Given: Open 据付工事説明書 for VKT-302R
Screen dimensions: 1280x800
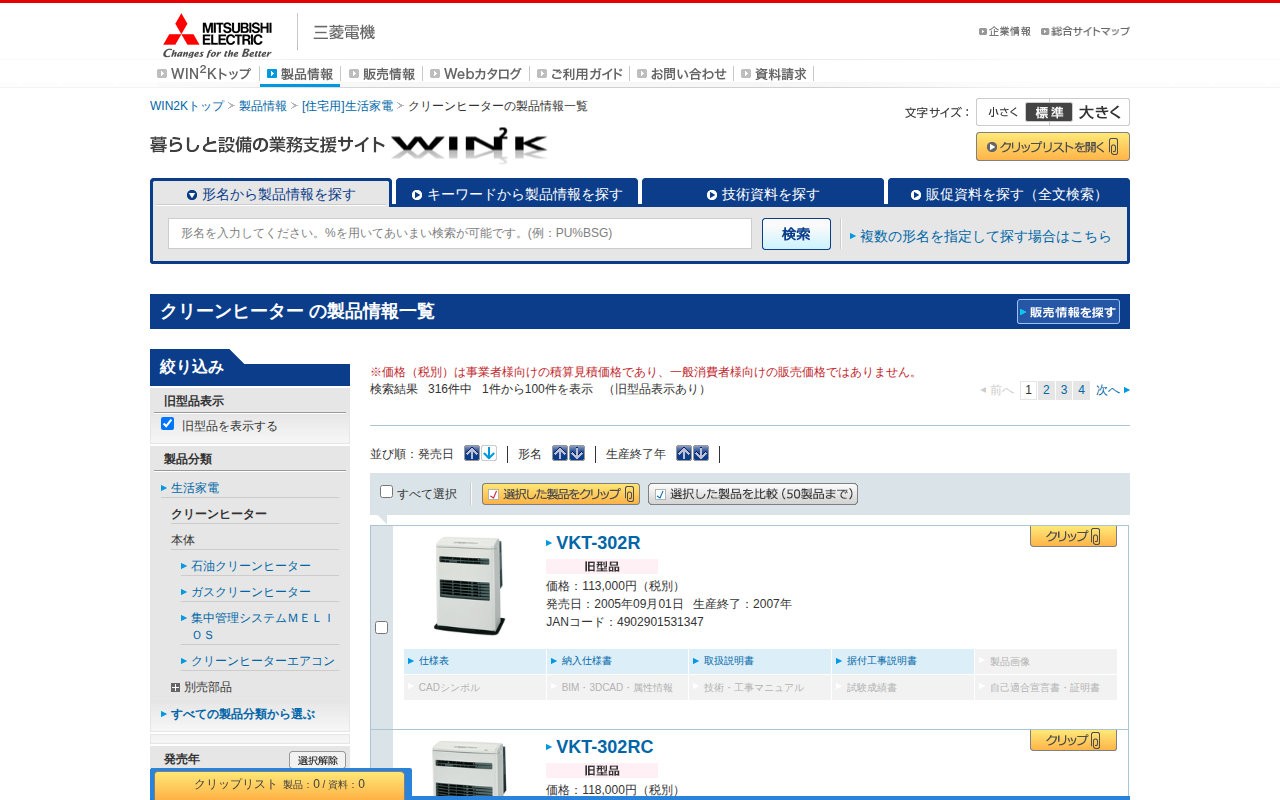Looking at the screenshot, I should pos(903,661).
